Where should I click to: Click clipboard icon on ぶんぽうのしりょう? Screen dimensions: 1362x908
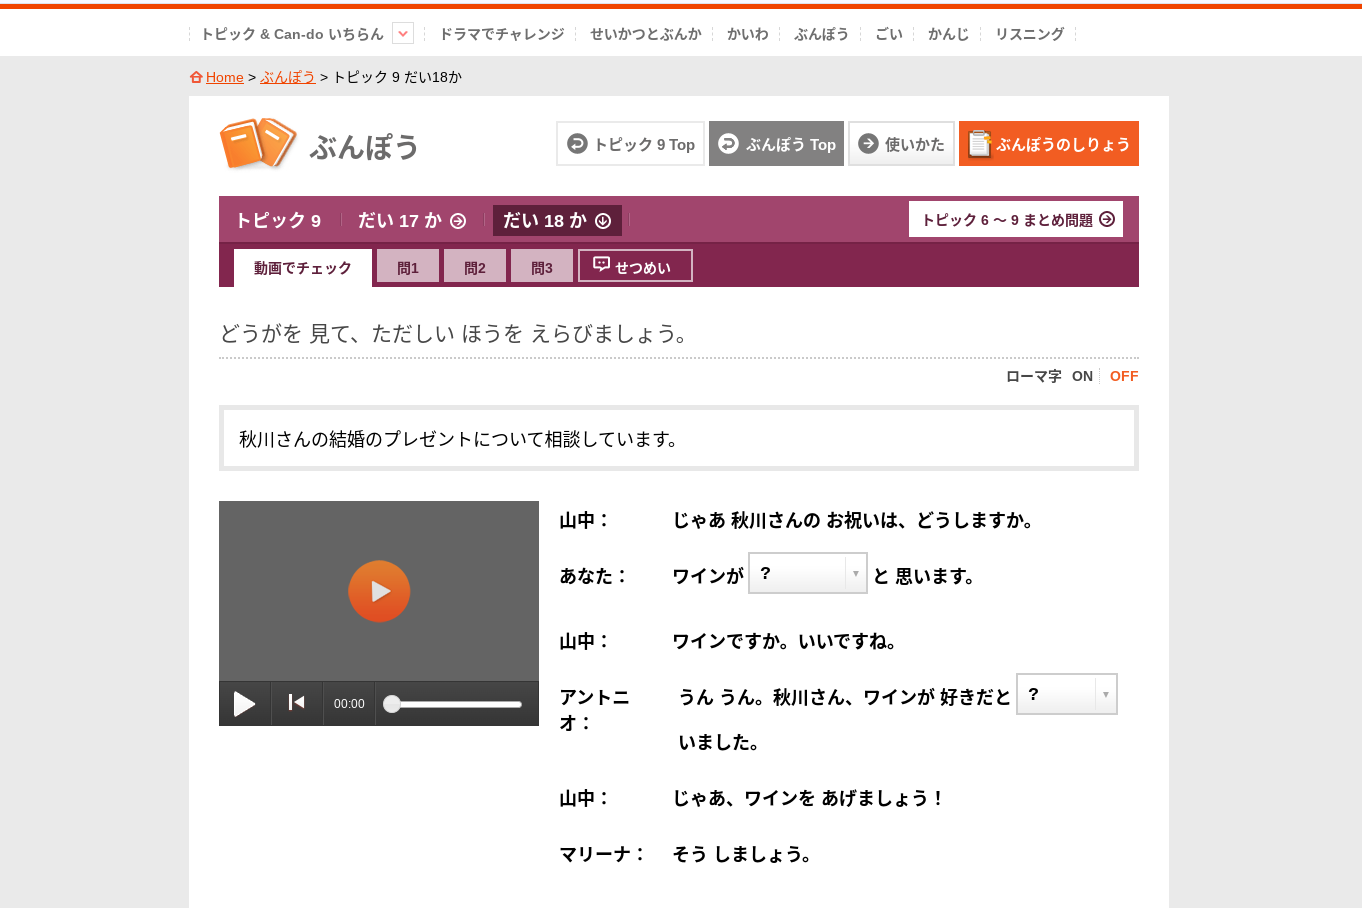coord(979,144)
